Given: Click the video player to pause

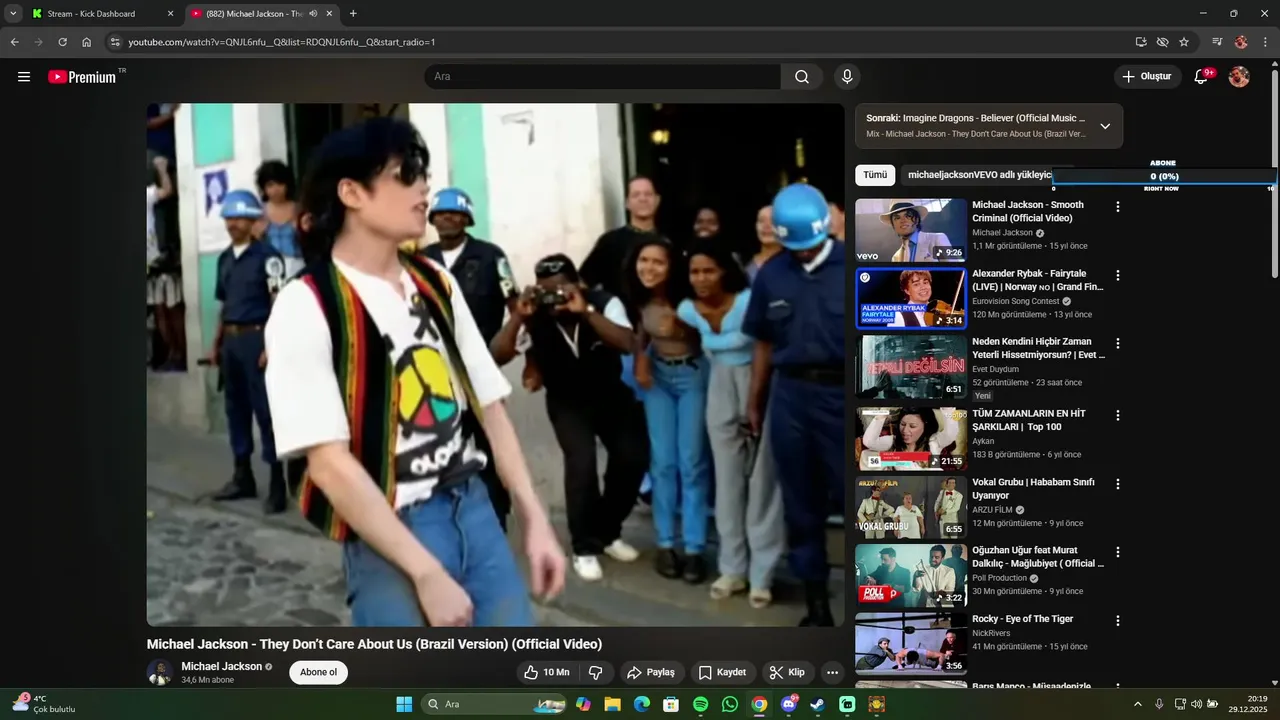Looking at the screenshot, I should (x=495, y=365).
